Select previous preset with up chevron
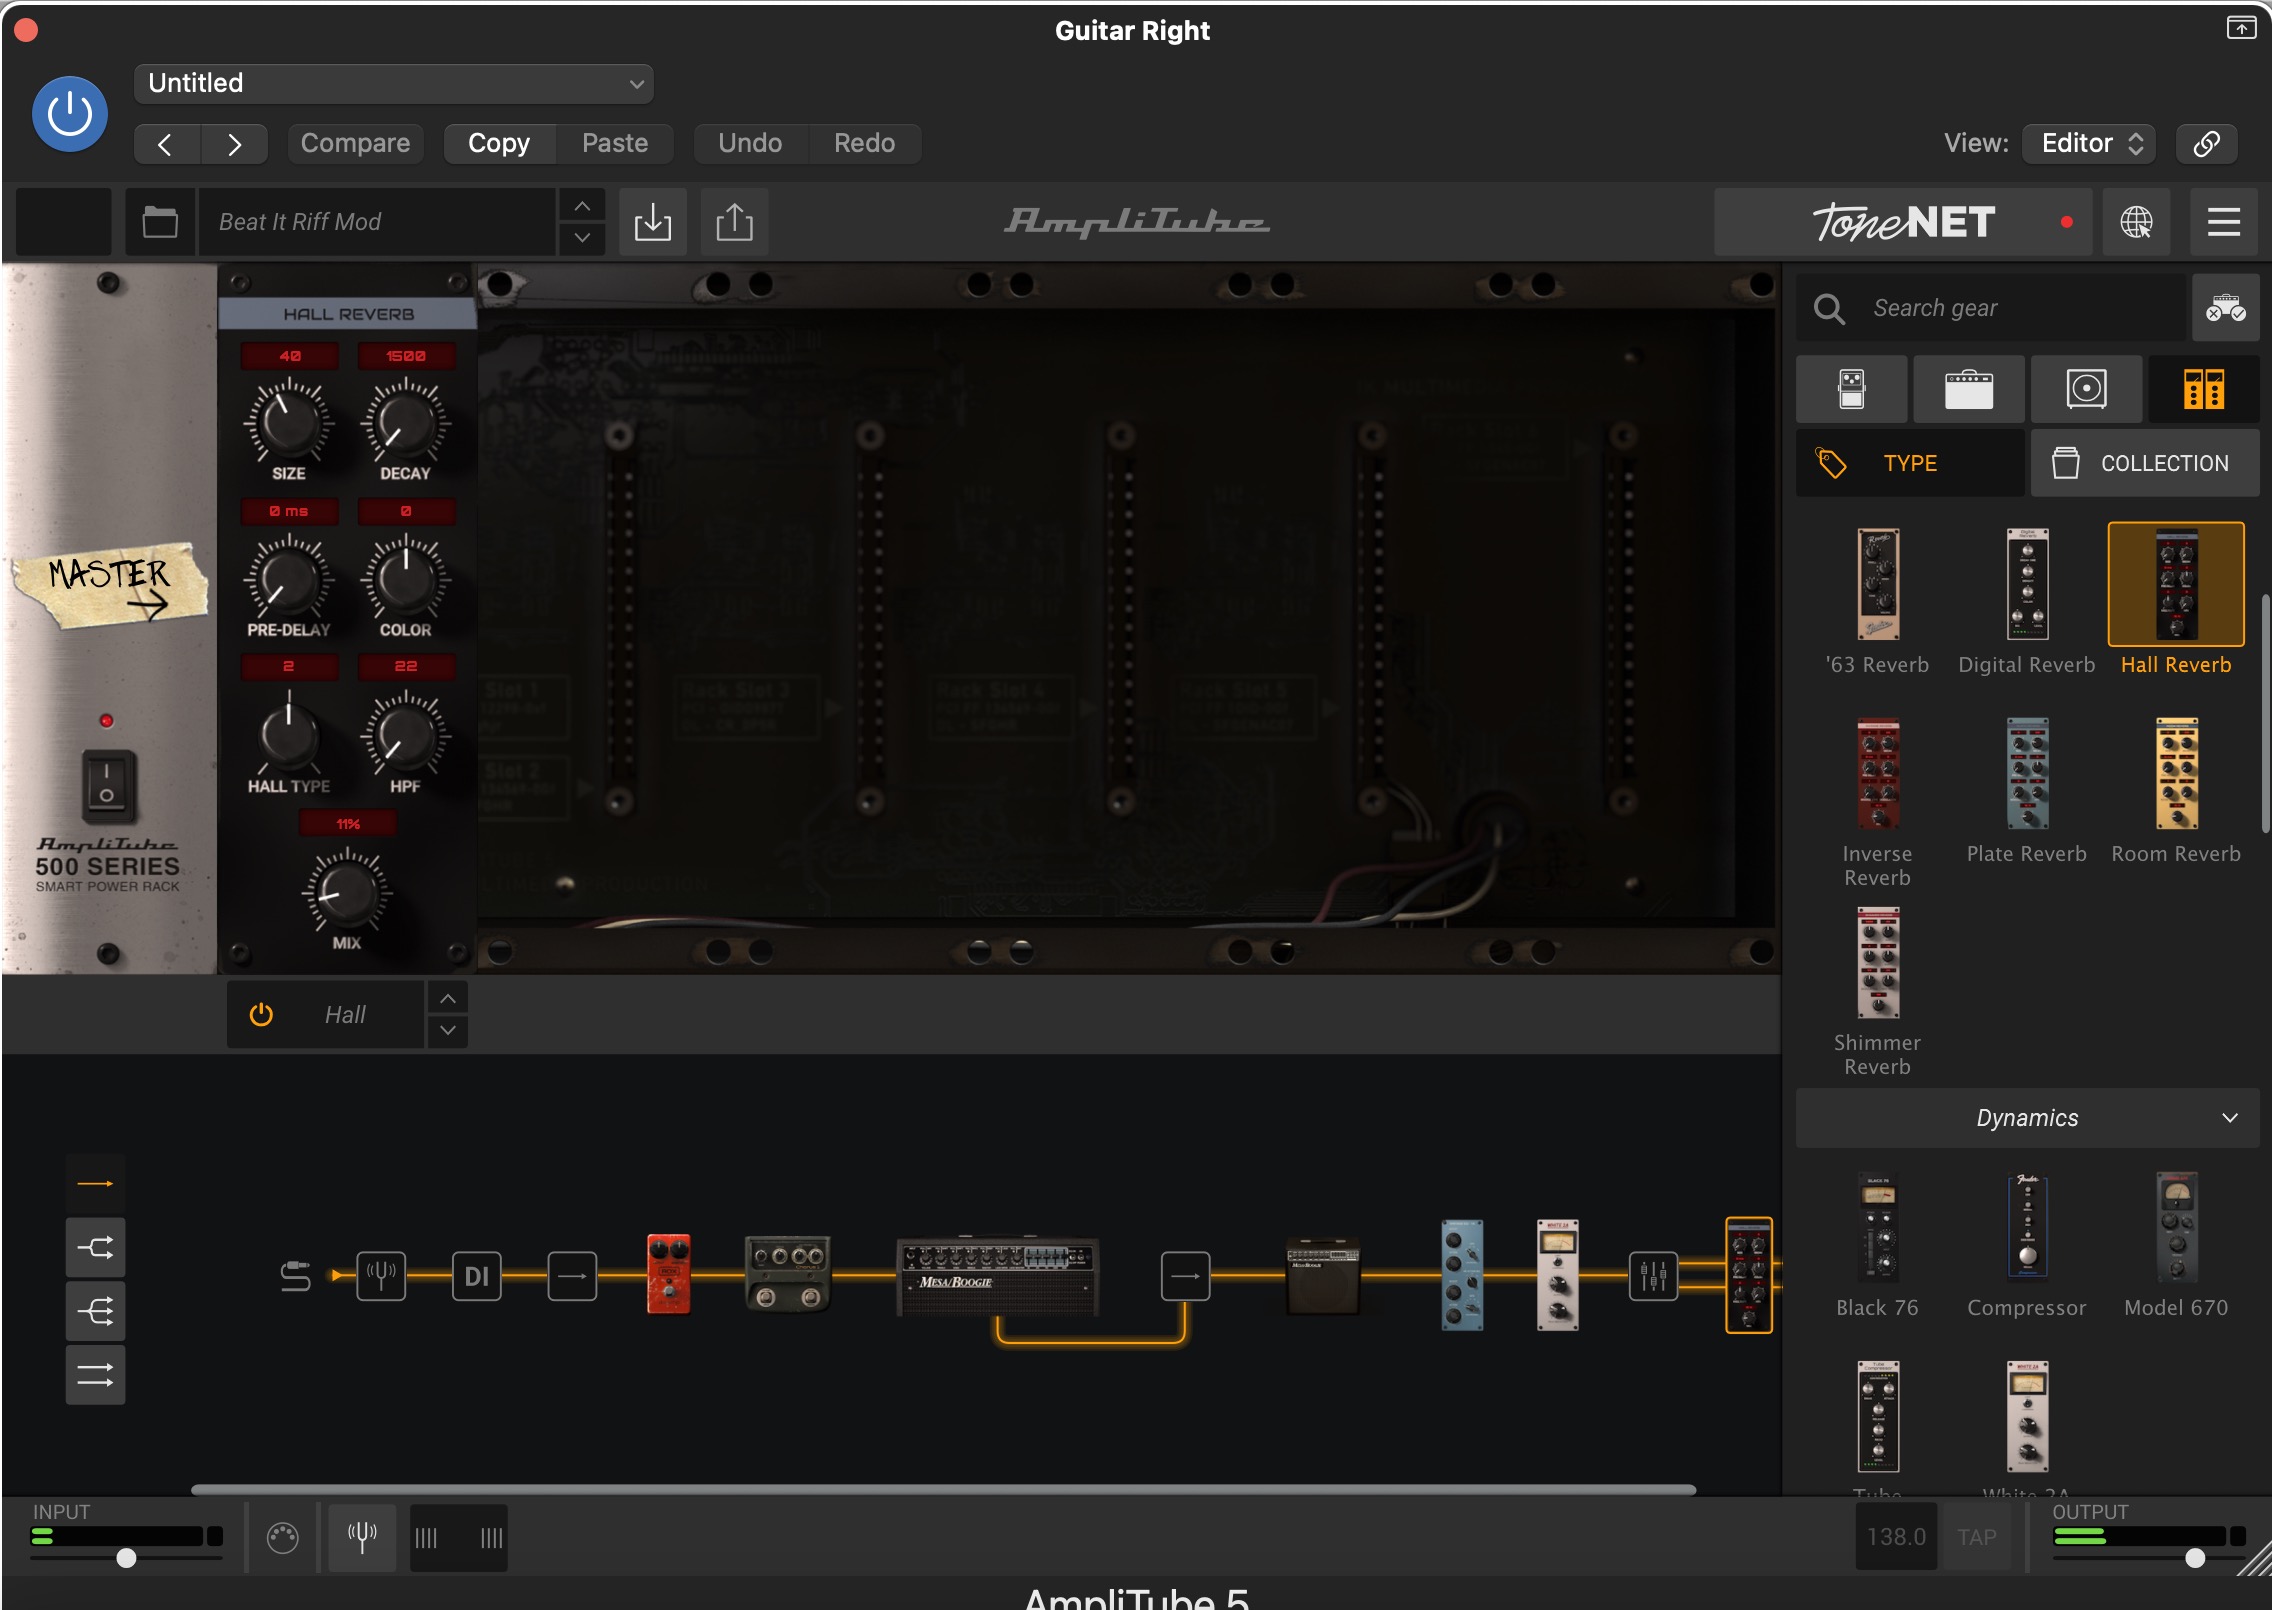Viewport: 2272px width, 1610px height. click(582, 206)
